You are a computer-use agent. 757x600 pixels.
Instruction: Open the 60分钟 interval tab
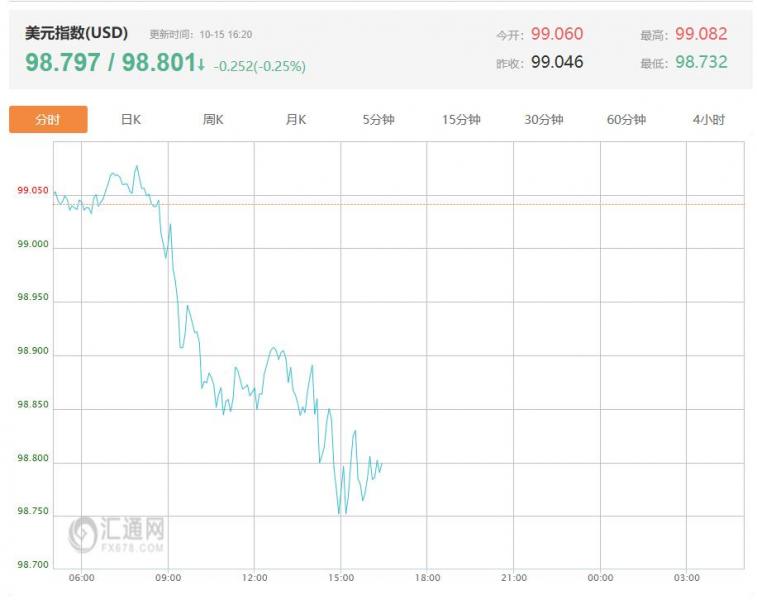tap(626, 120)
